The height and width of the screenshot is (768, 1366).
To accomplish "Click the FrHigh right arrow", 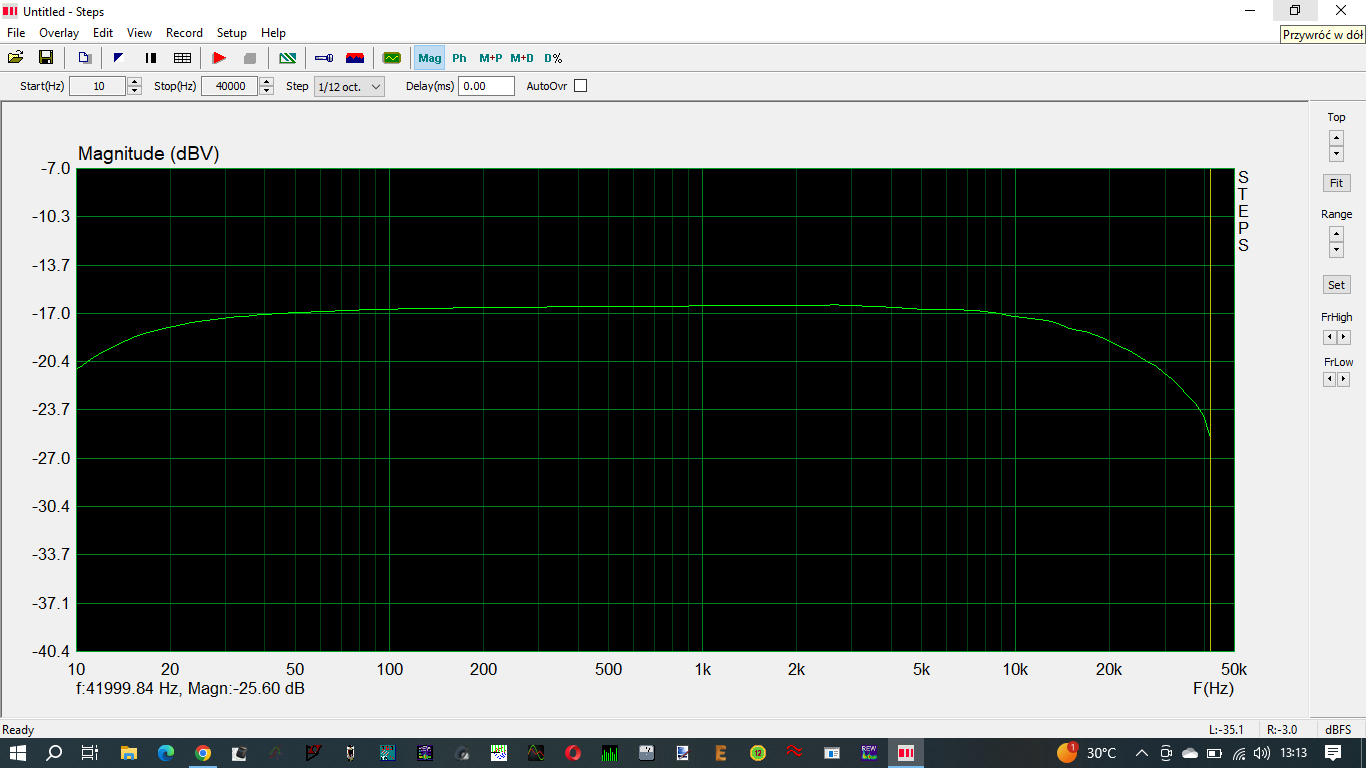I will pos(1343,337).
